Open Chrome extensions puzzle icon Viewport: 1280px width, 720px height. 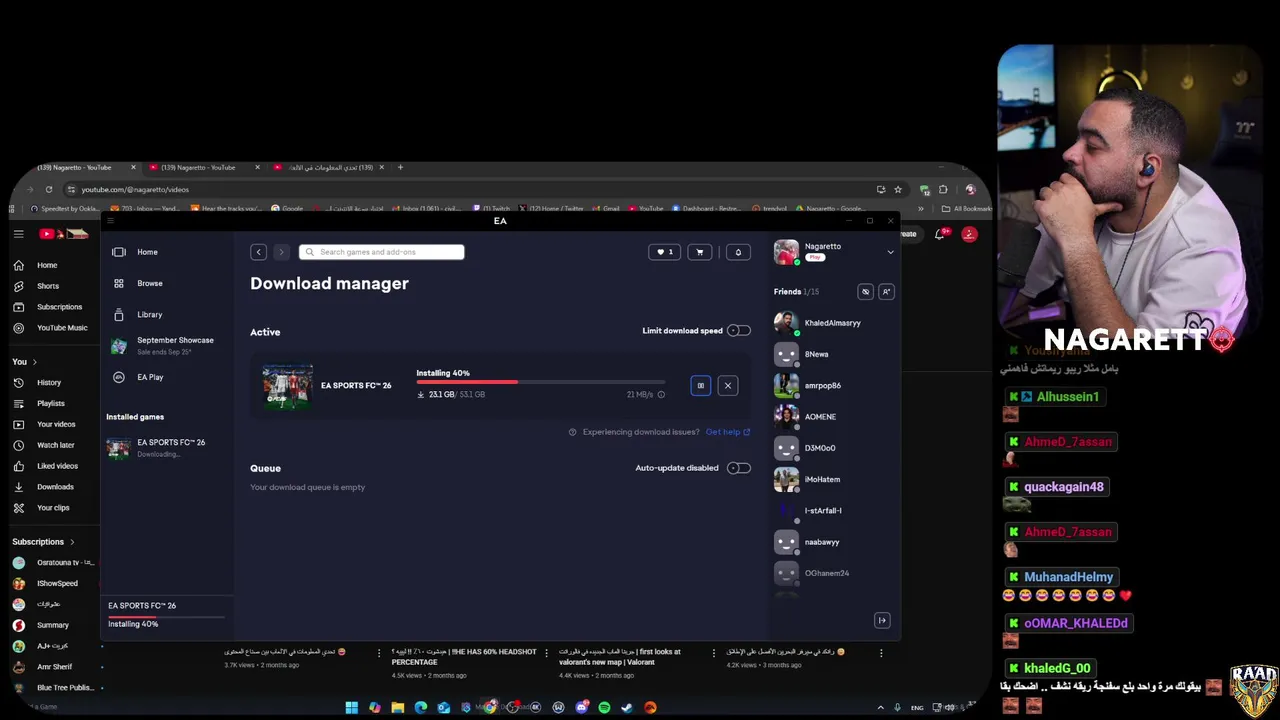[942, 189]
